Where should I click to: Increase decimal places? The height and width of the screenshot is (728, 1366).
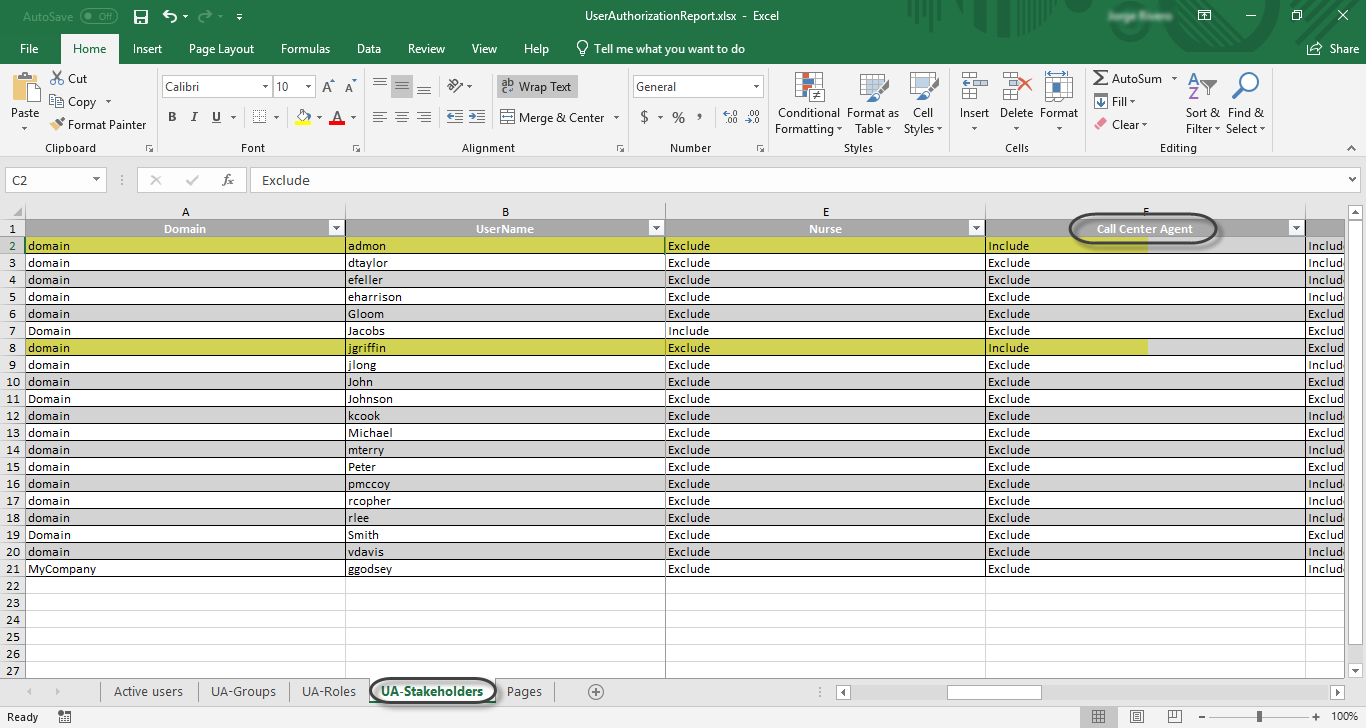click(729, 118)
